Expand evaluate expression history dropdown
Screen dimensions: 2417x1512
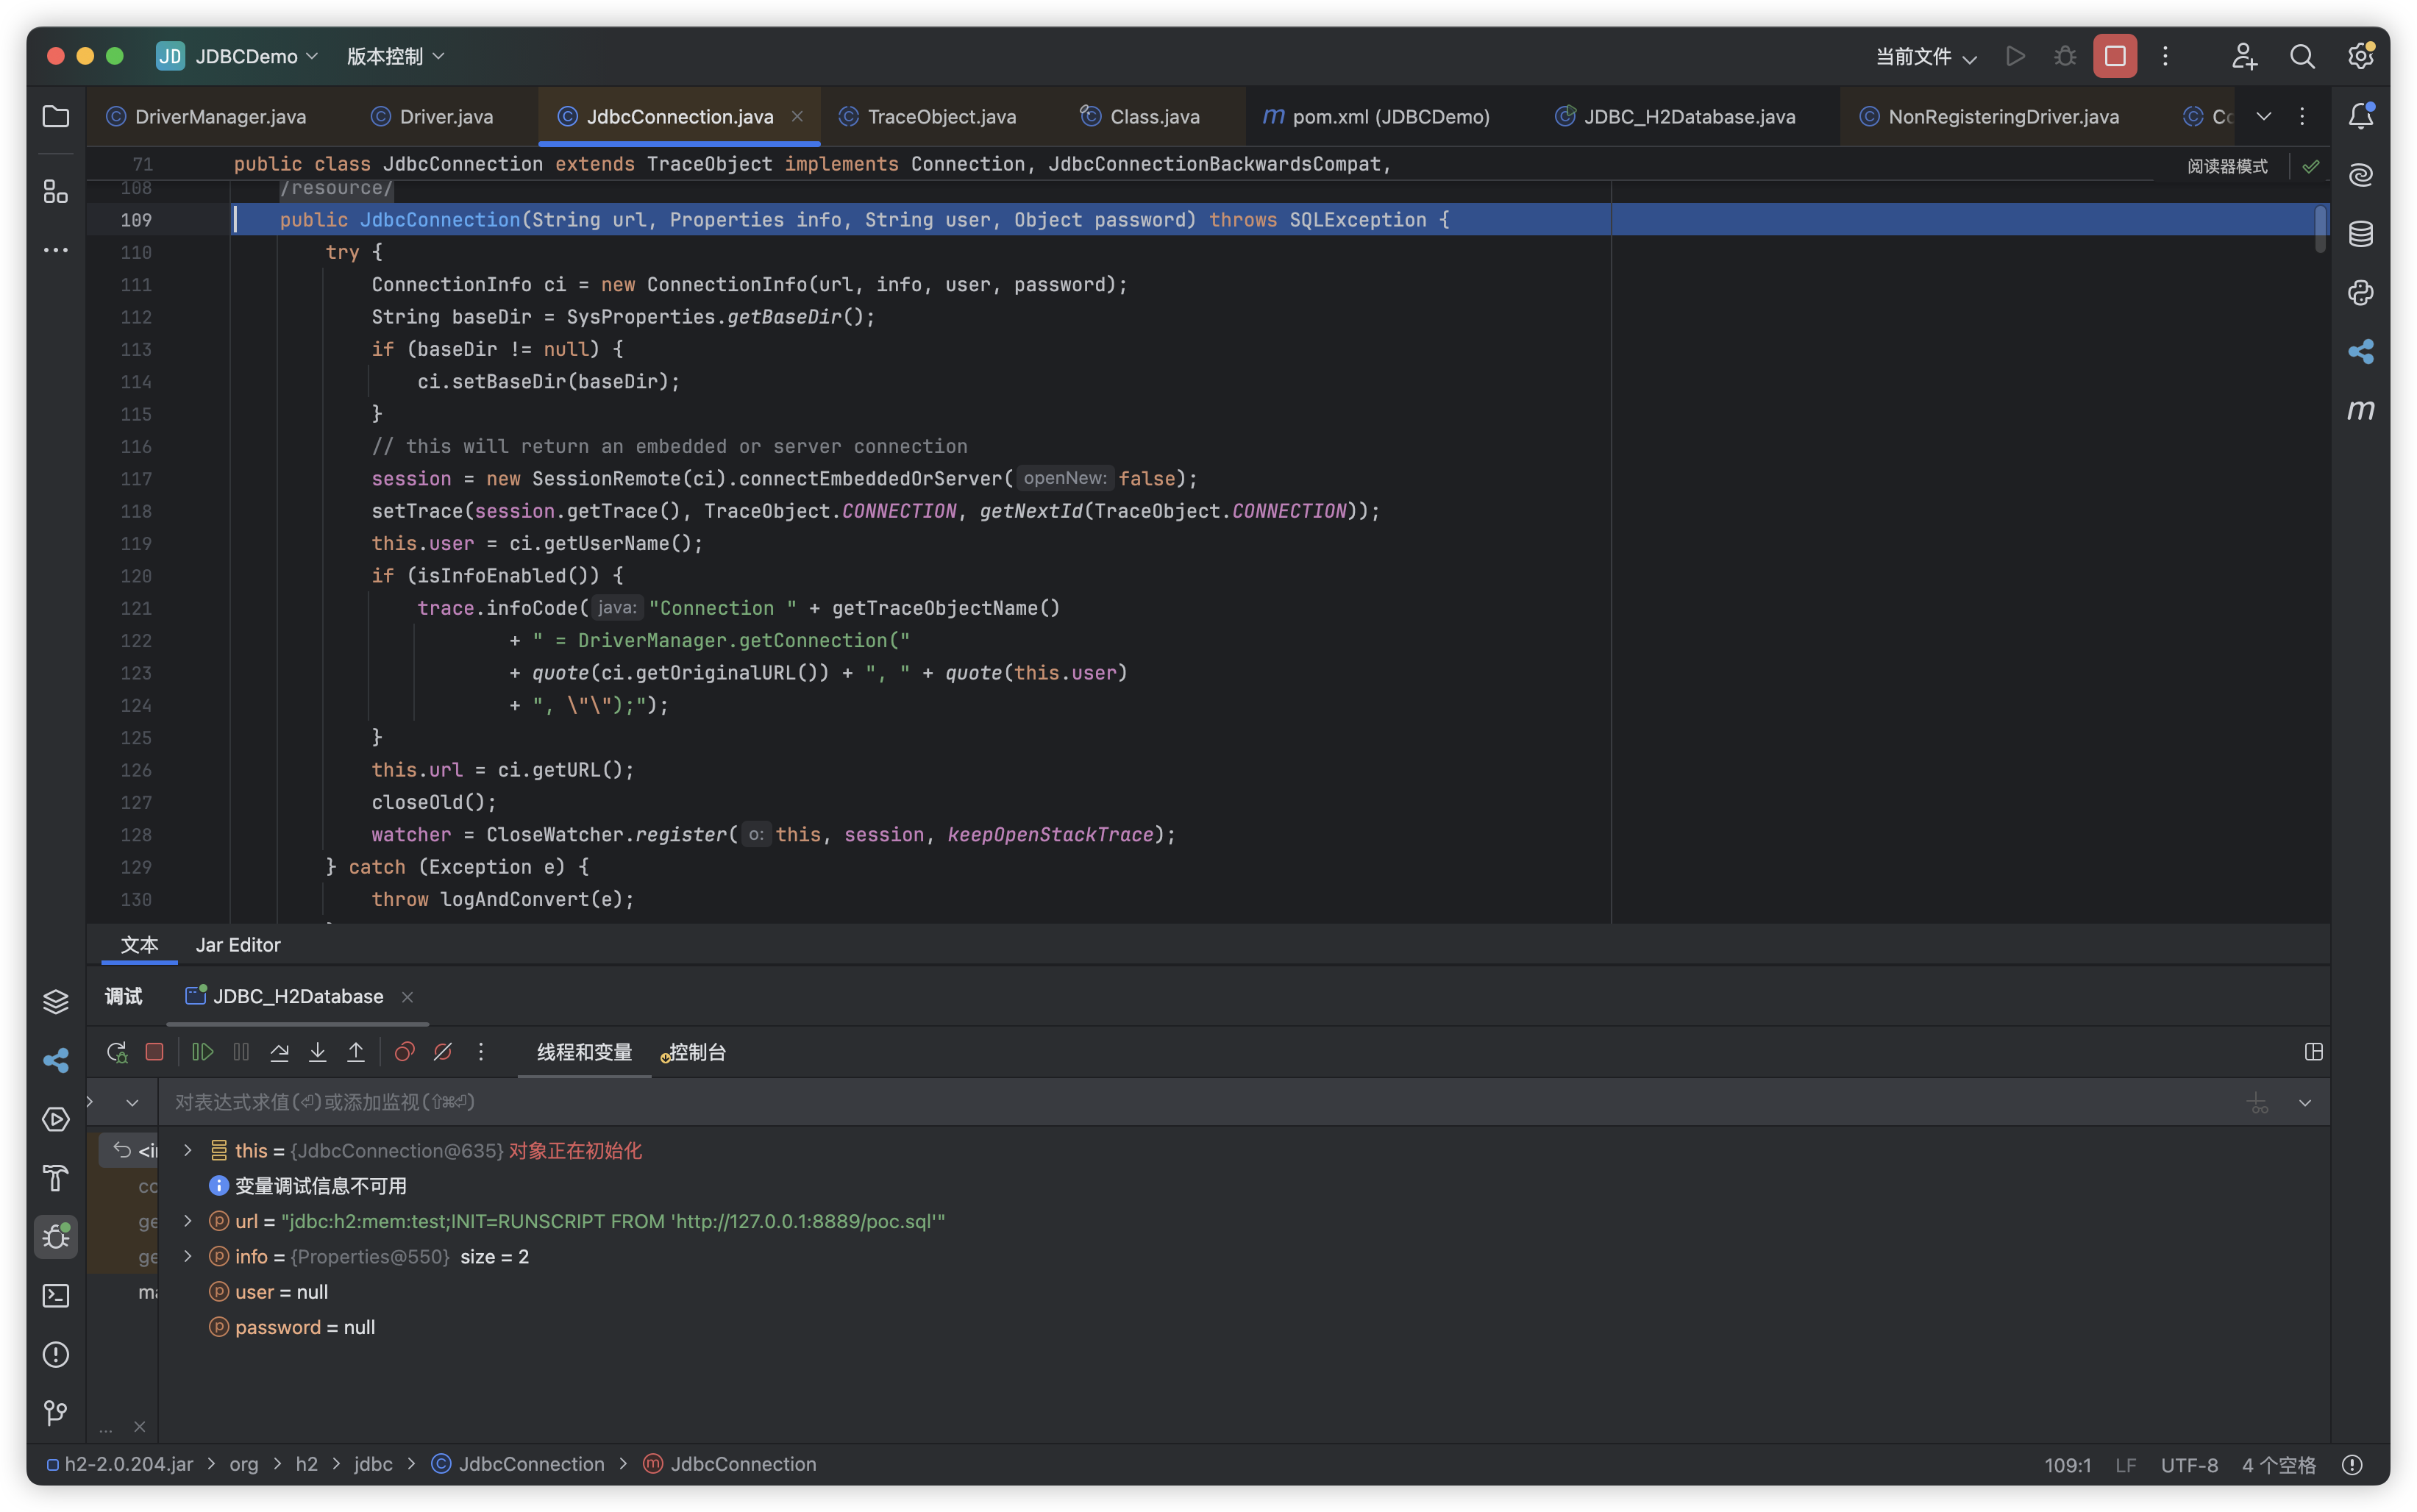click(2304, 1102)
